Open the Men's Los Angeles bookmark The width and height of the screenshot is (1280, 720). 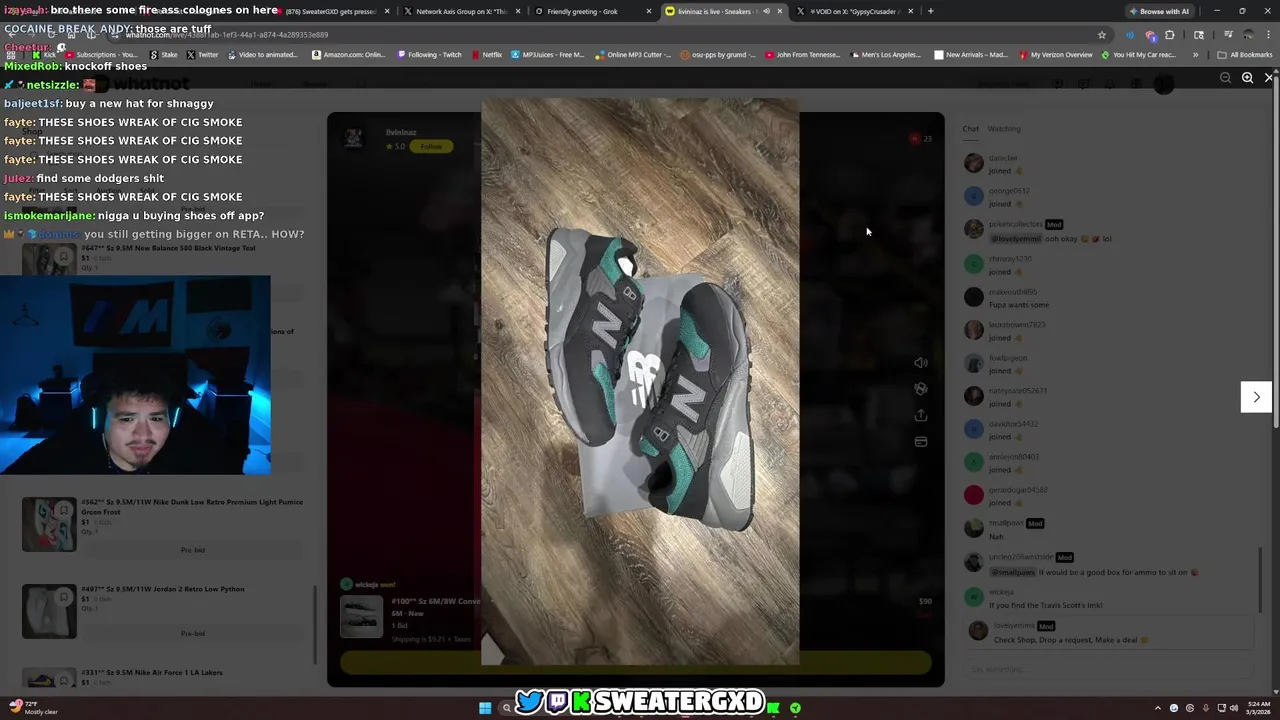click(x=885, y=55)
